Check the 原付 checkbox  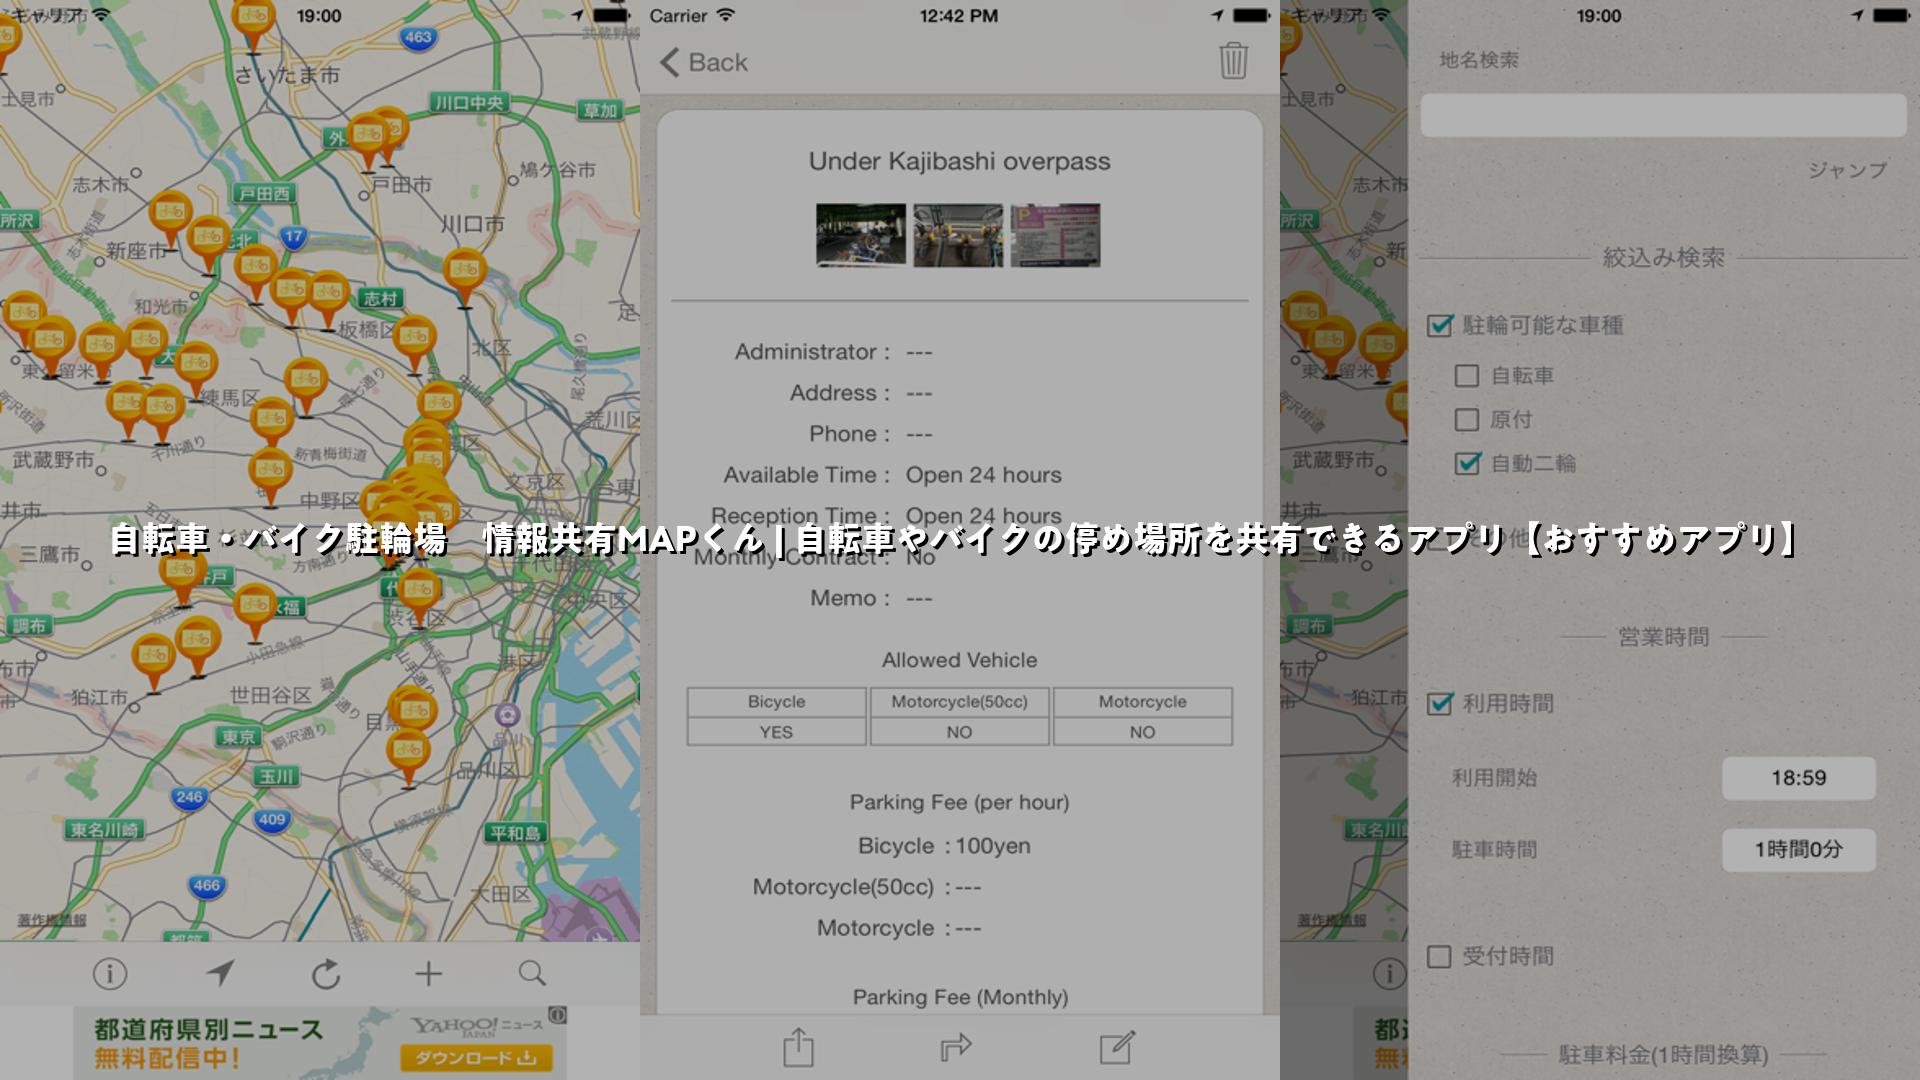coord(1467,419)
